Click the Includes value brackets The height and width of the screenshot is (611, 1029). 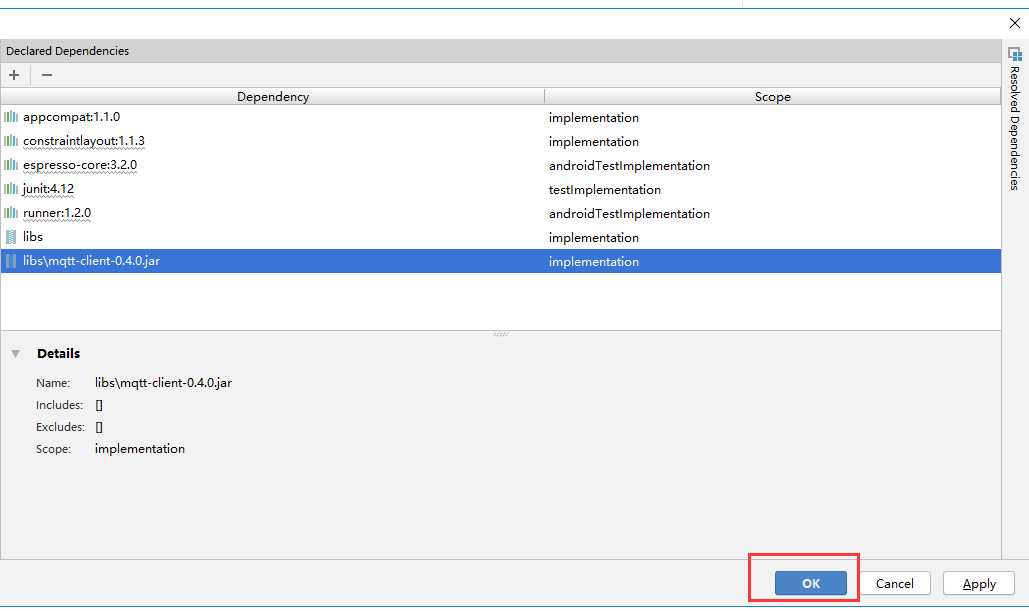click(99, 405)
